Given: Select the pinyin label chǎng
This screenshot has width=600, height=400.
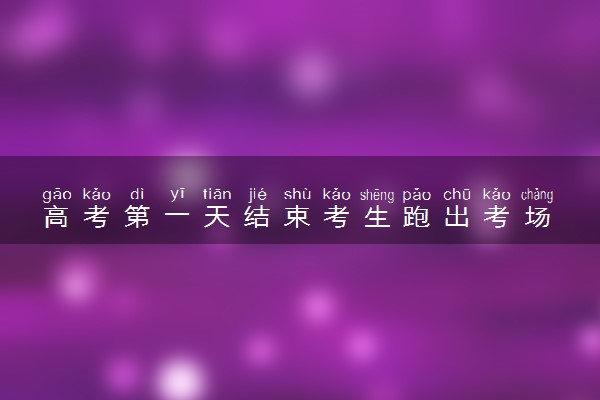Looking at the screenshot, I should [537, 195].
